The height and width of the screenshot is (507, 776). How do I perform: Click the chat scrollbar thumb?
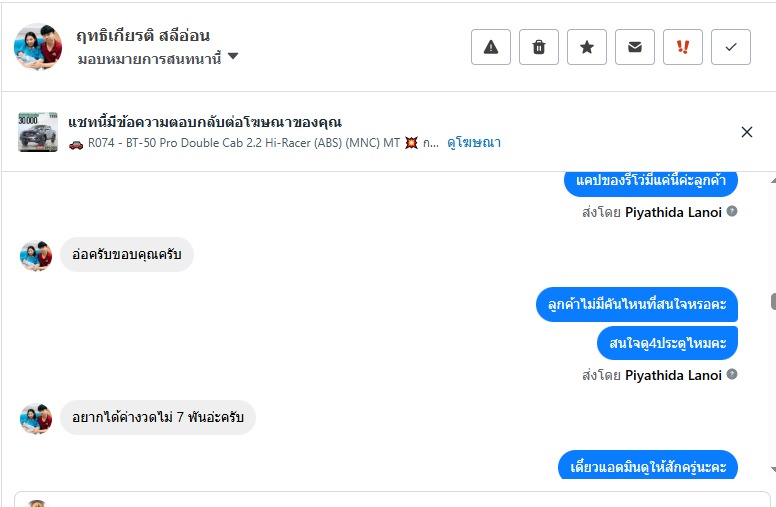tap(772, 302)
